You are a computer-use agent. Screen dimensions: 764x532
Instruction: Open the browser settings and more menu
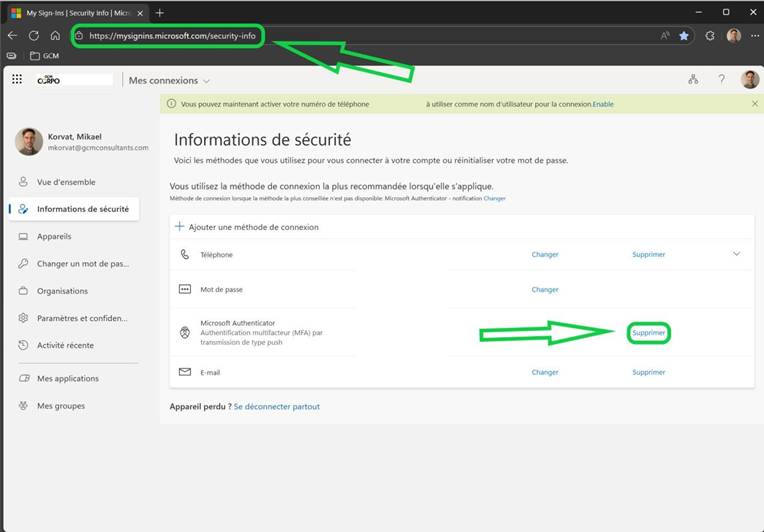coord(754,36)
